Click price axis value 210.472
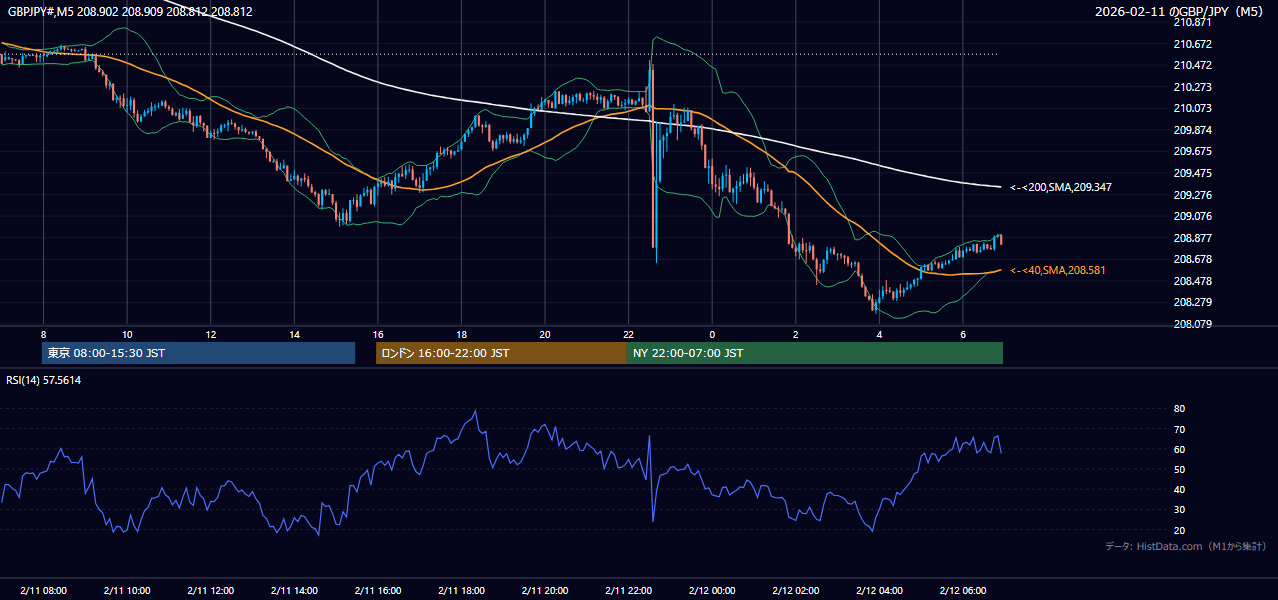This screenshot has width=1278, height=600. (1192, 65)
